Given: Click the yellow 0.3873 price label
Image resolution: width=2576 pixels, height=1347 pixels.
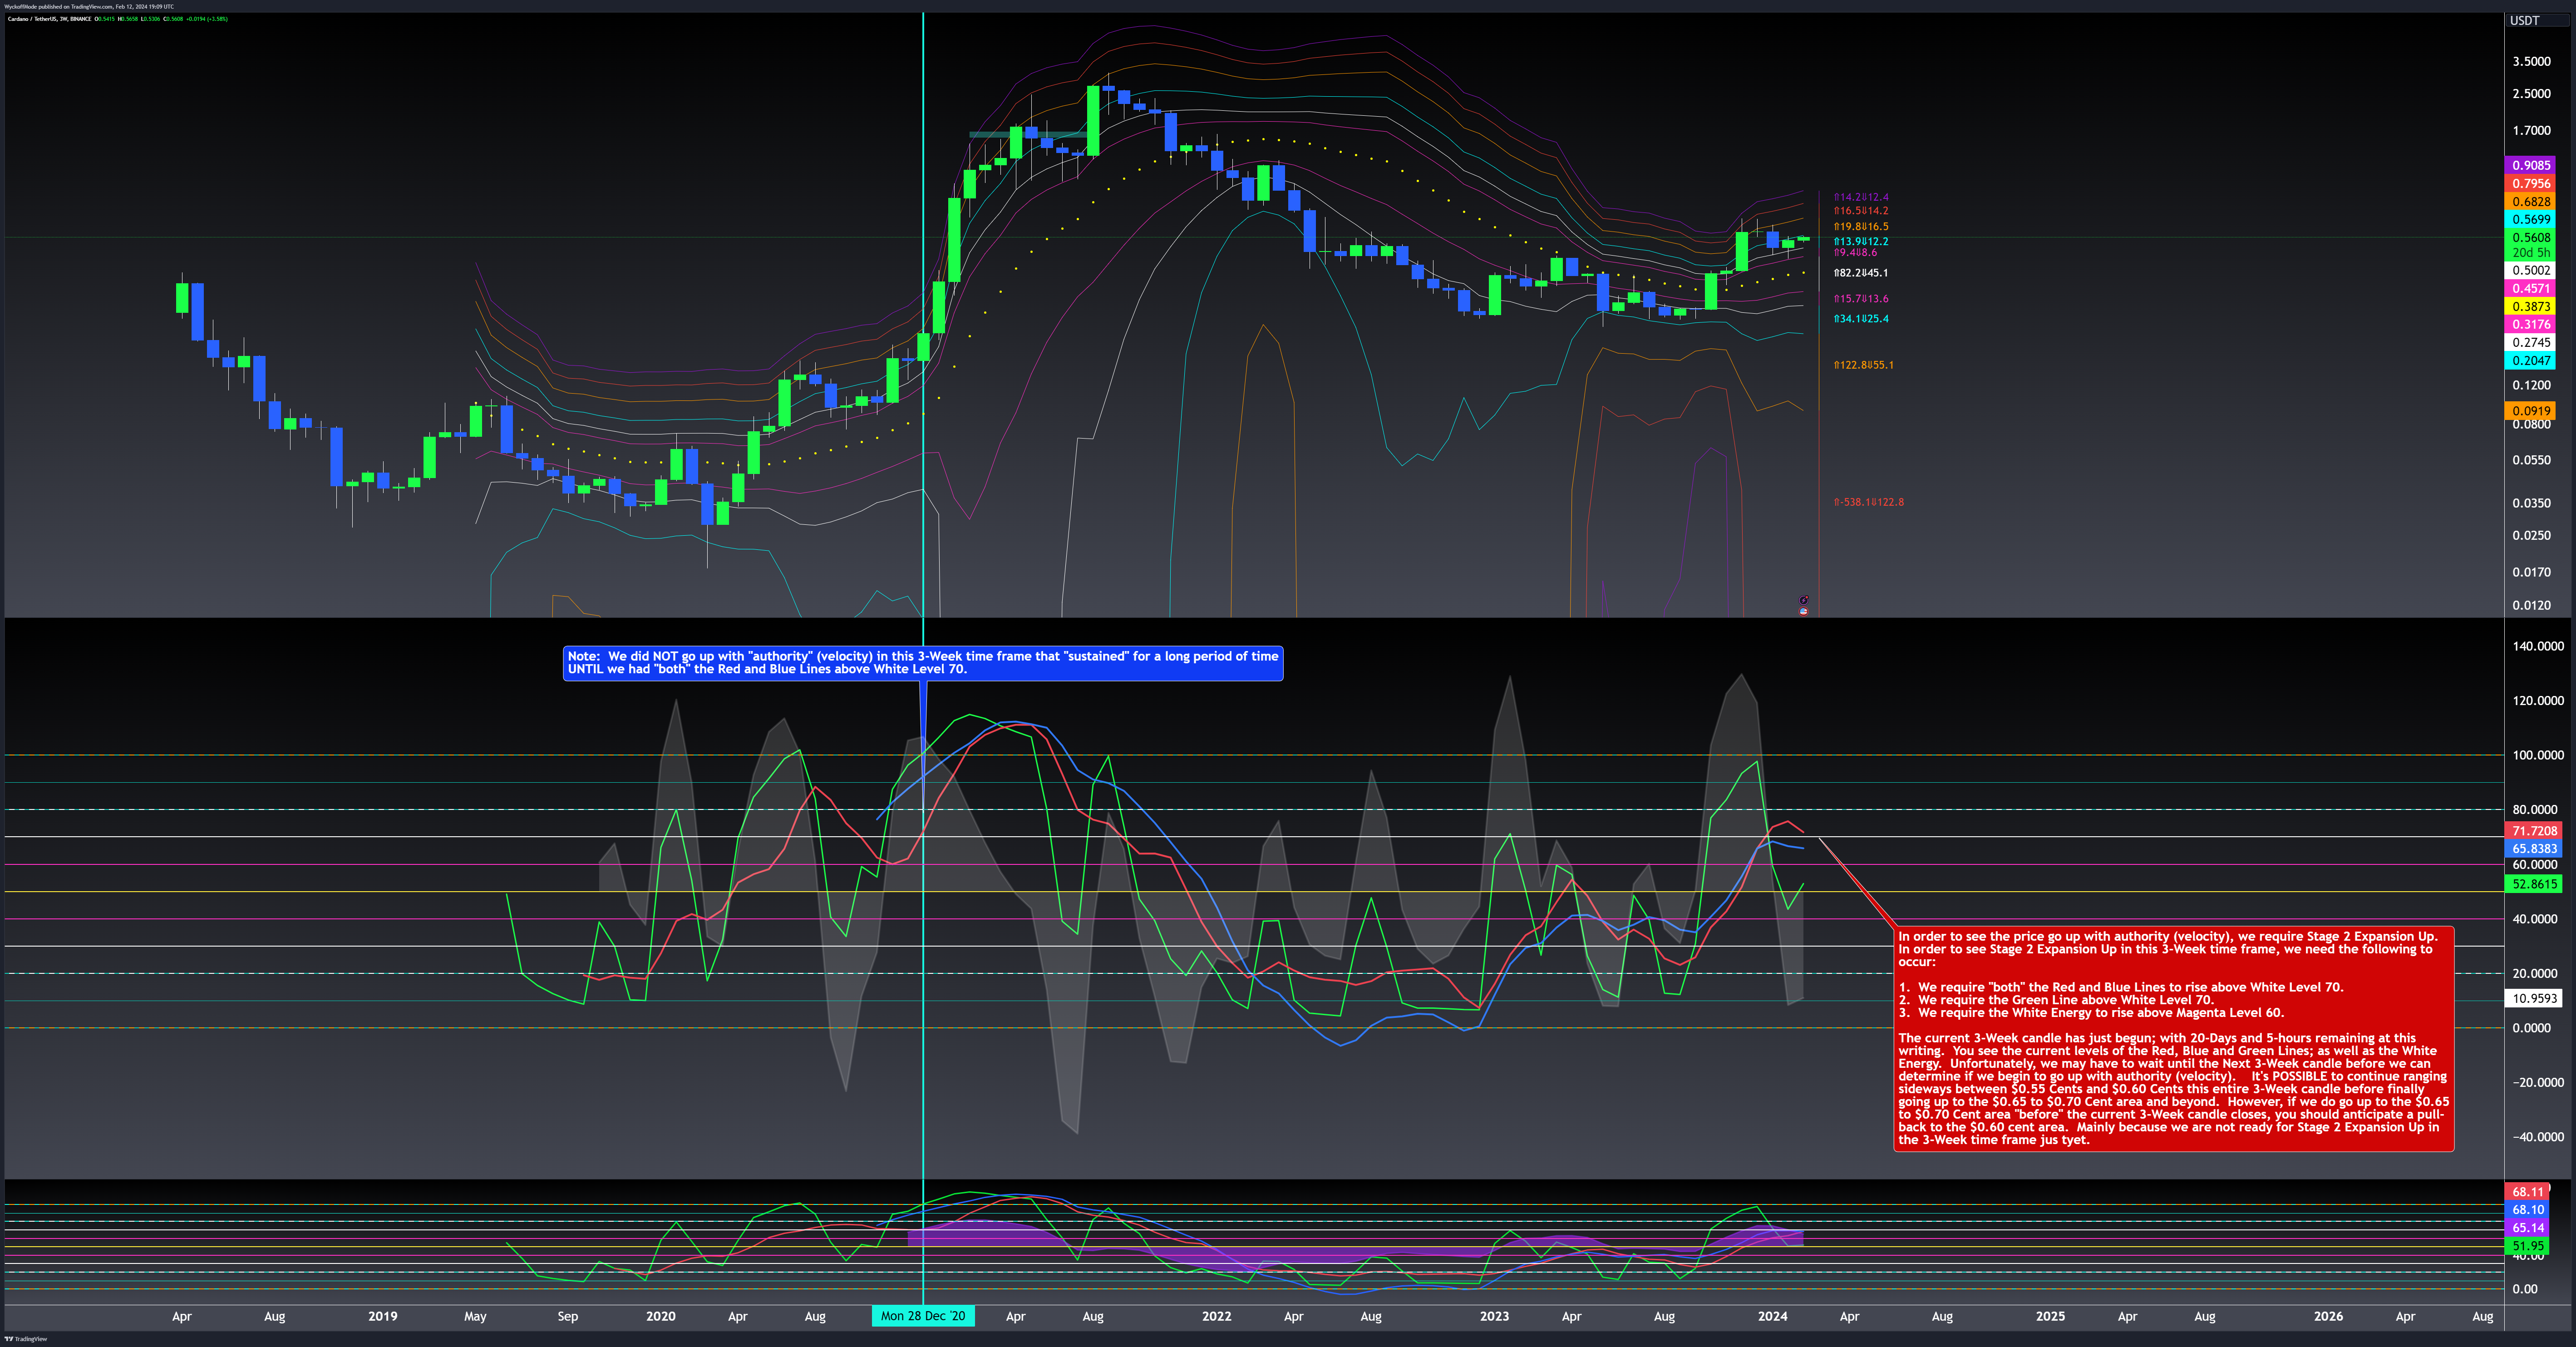Looking at the screenshot, I should (x=2531, y=306).
